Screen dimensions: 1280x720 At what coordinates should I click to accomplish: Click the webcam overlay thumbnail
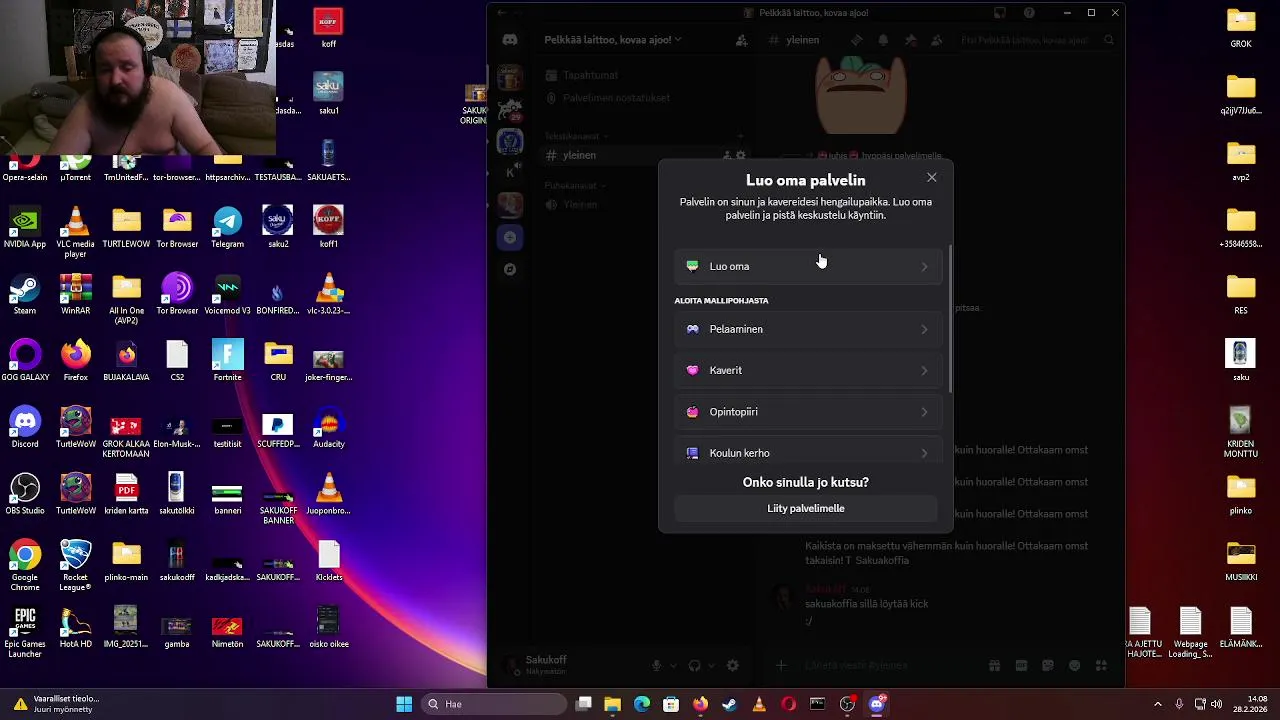pyautogui.click(x=138, y=78)
